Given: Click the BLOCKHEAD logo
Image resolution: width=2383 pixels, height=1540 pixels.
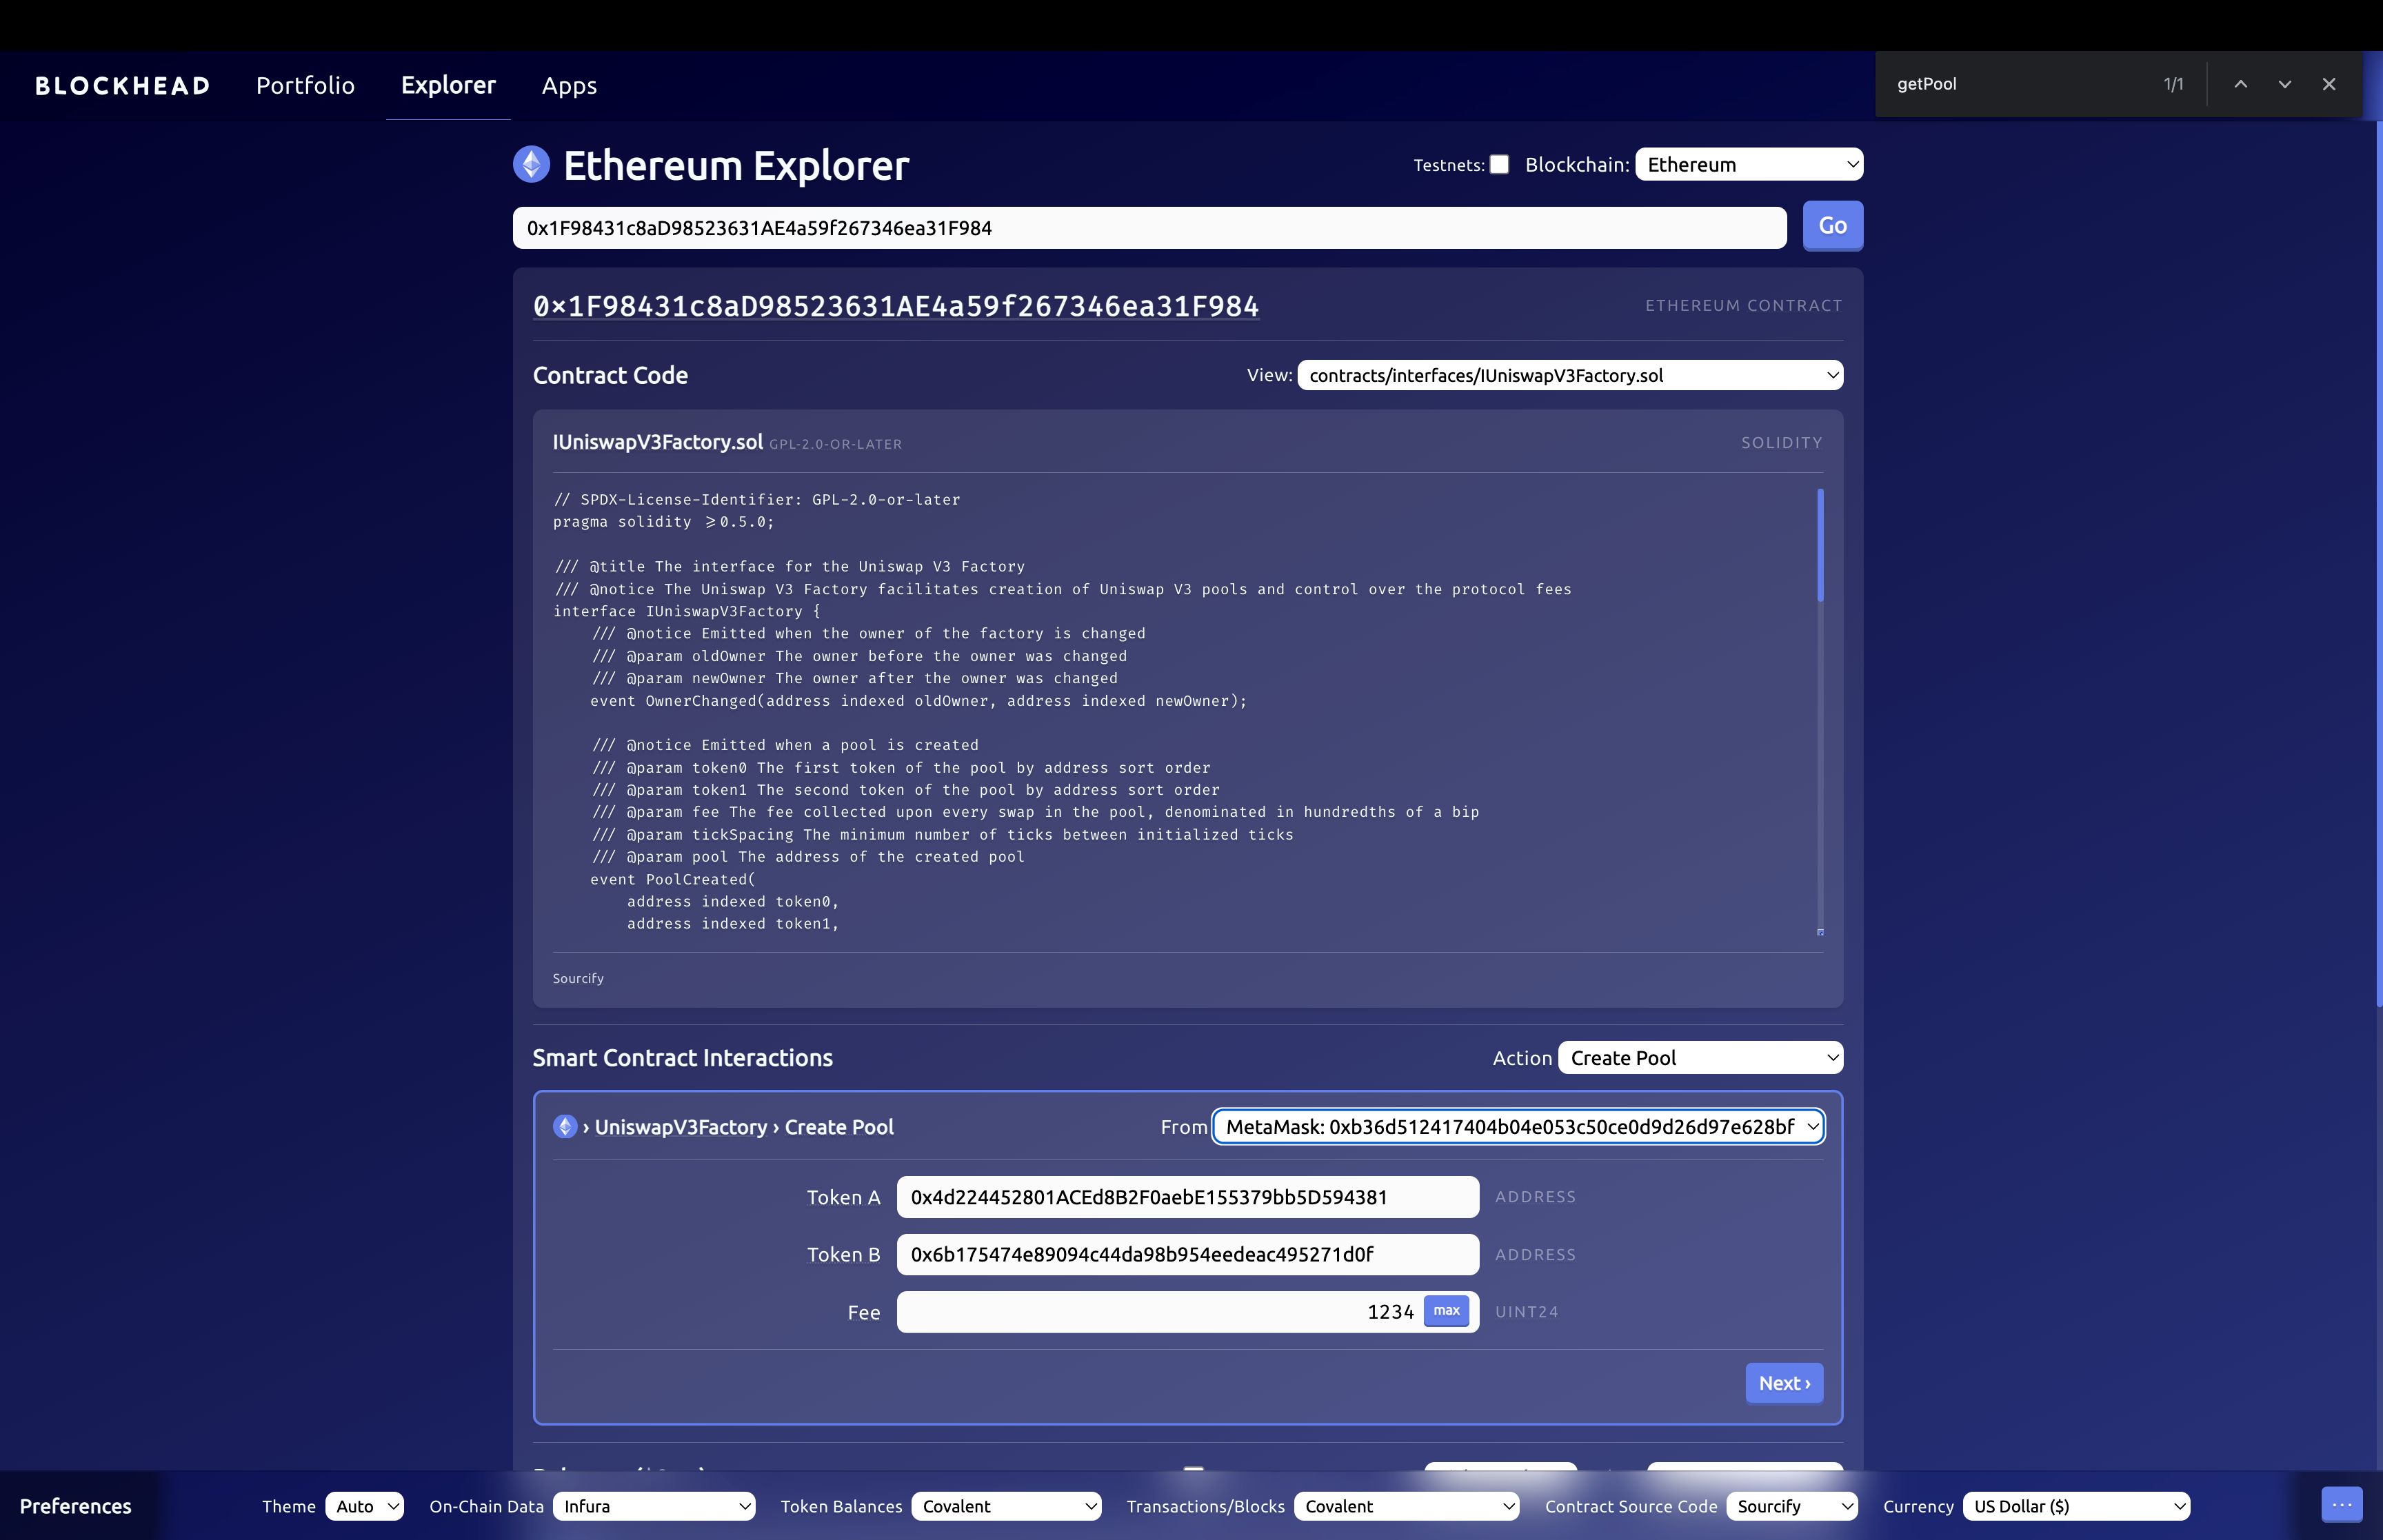Looking at the screenshot, I should click(x=123, y=86).
